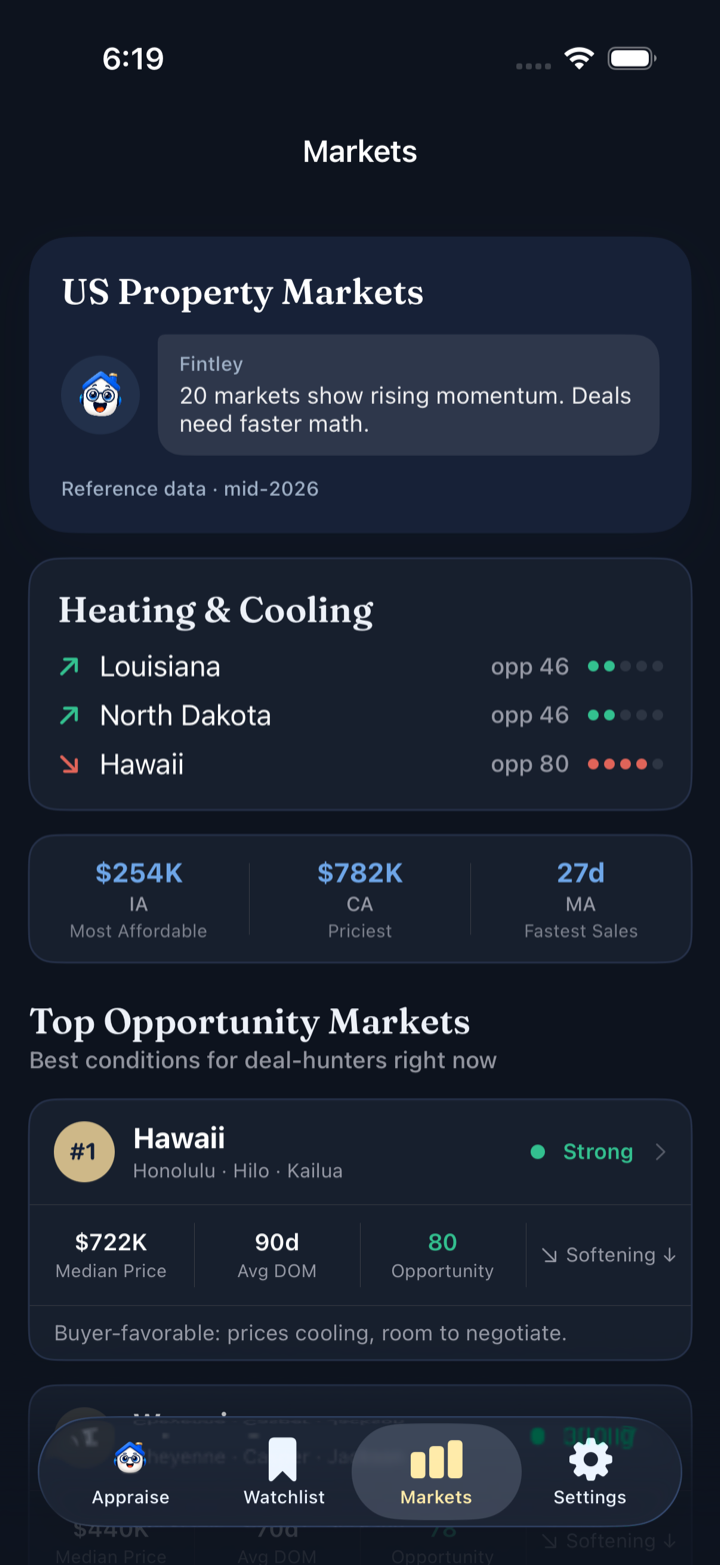Tap the green arrow beside North Dakota

(69, 715)
